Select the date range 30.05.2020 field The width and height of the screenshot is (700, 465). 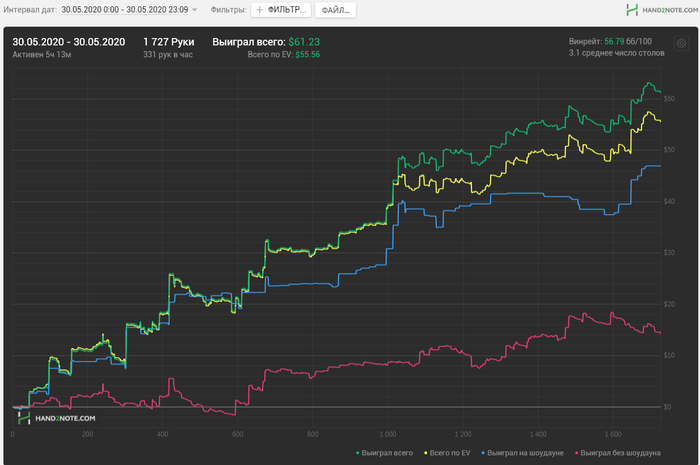pyautogui.click(x=125, y=10)
